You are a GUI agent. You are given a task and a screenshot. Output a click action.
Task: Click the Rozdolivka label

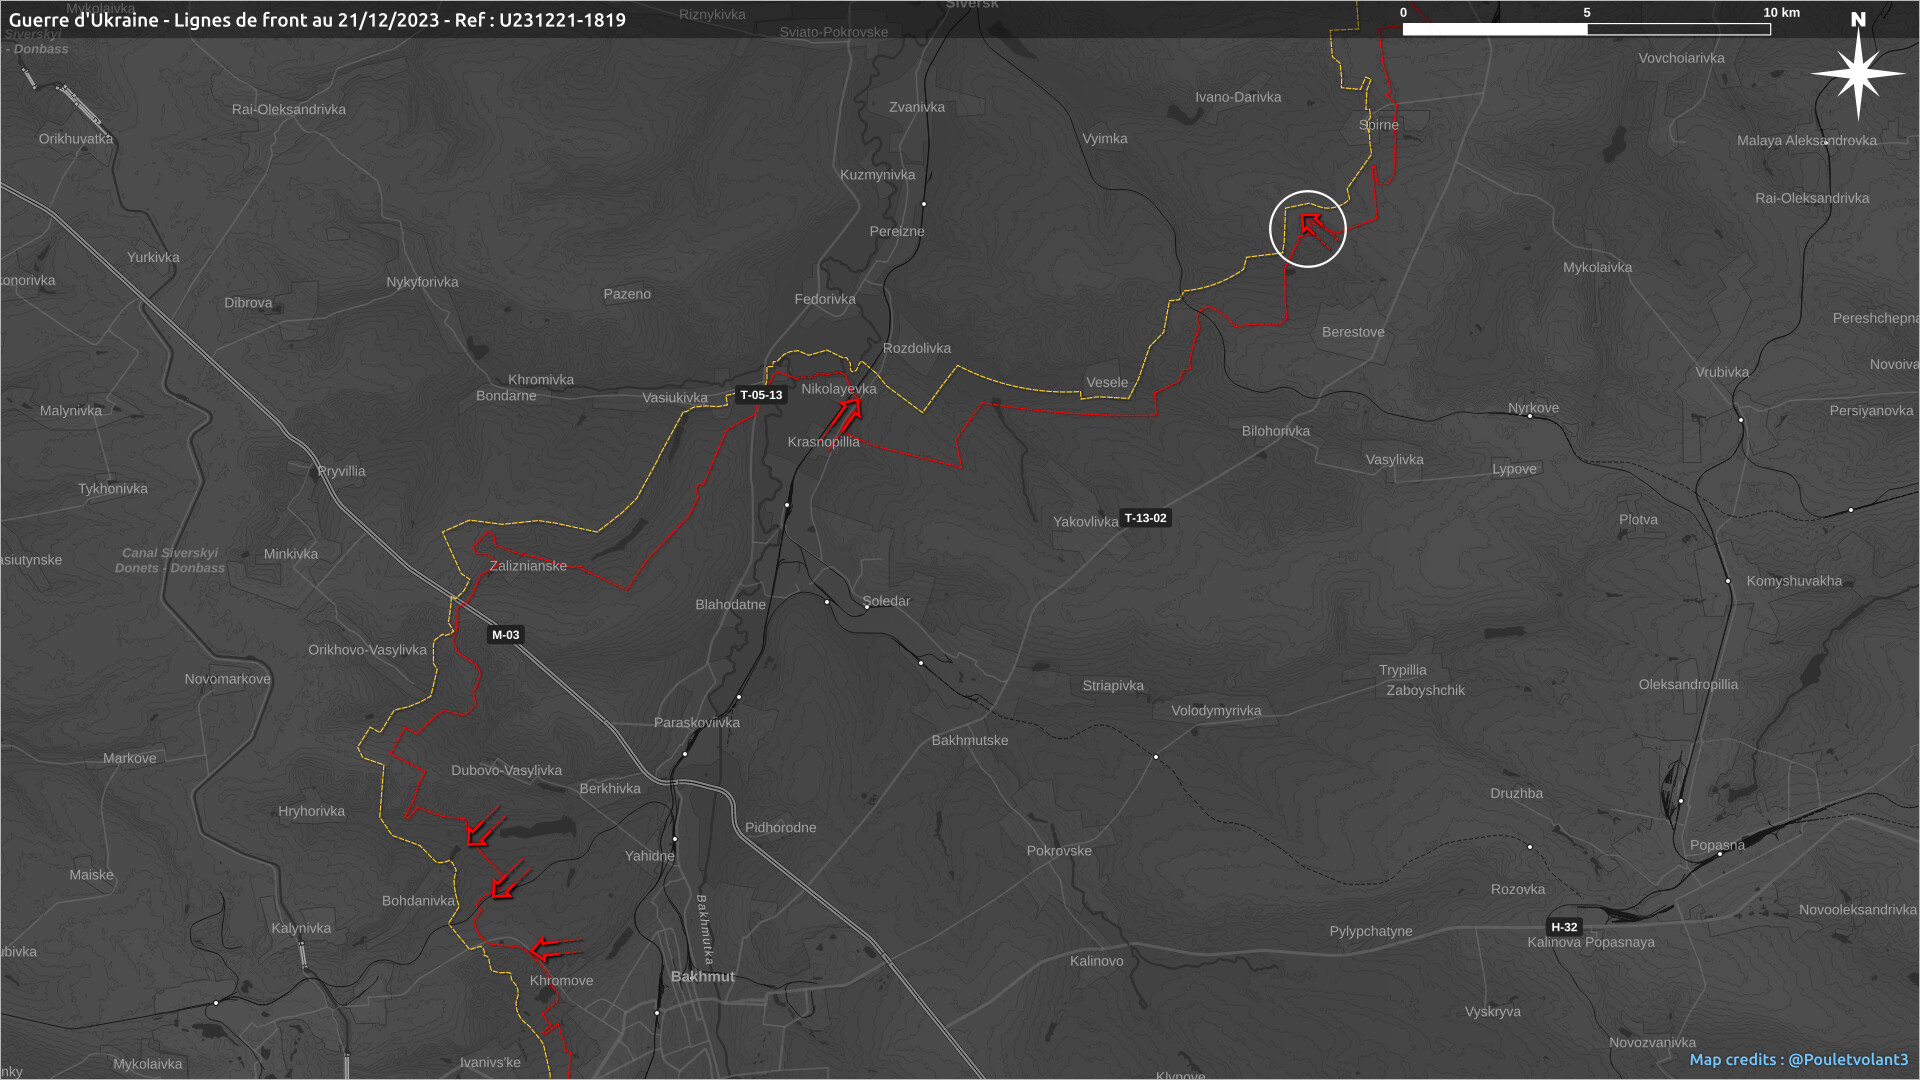coord(917,348)
